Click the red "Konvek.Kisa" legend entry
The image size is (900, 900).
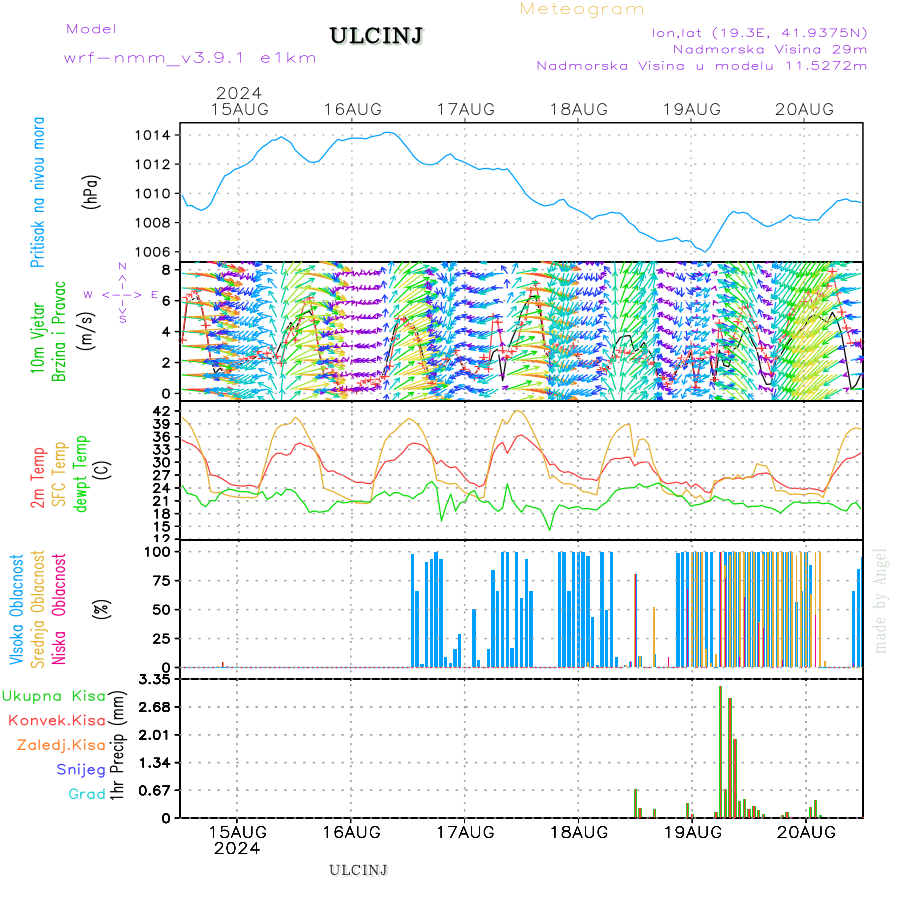(x=57, y=720)
